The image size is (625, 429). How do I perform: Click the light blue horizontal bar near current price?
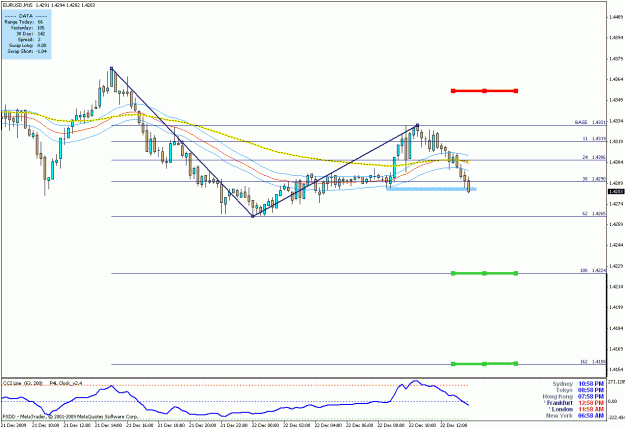point(431,189)
